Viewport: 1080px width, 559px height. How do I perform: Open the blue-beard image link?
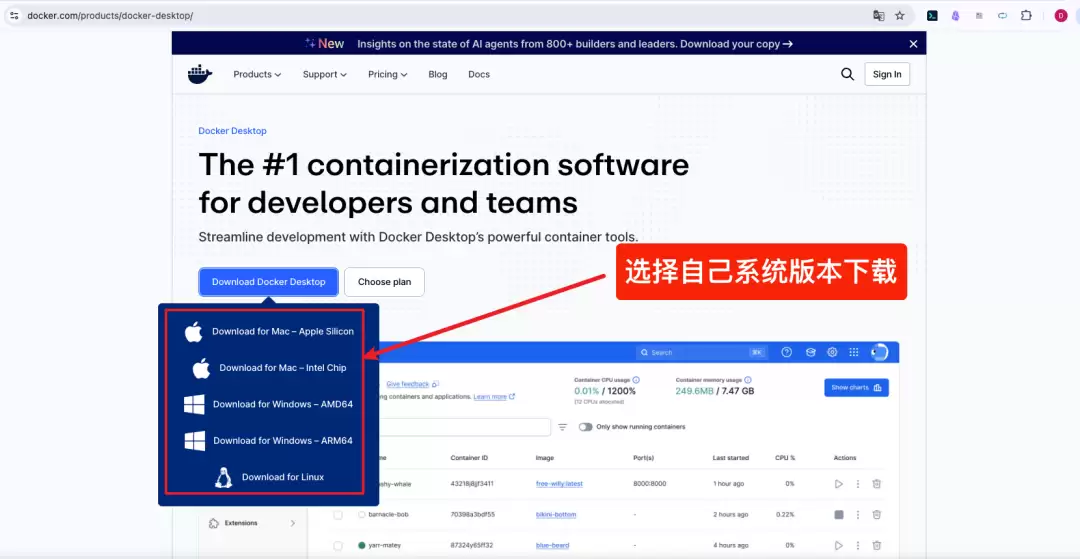(x=552, y=545)
